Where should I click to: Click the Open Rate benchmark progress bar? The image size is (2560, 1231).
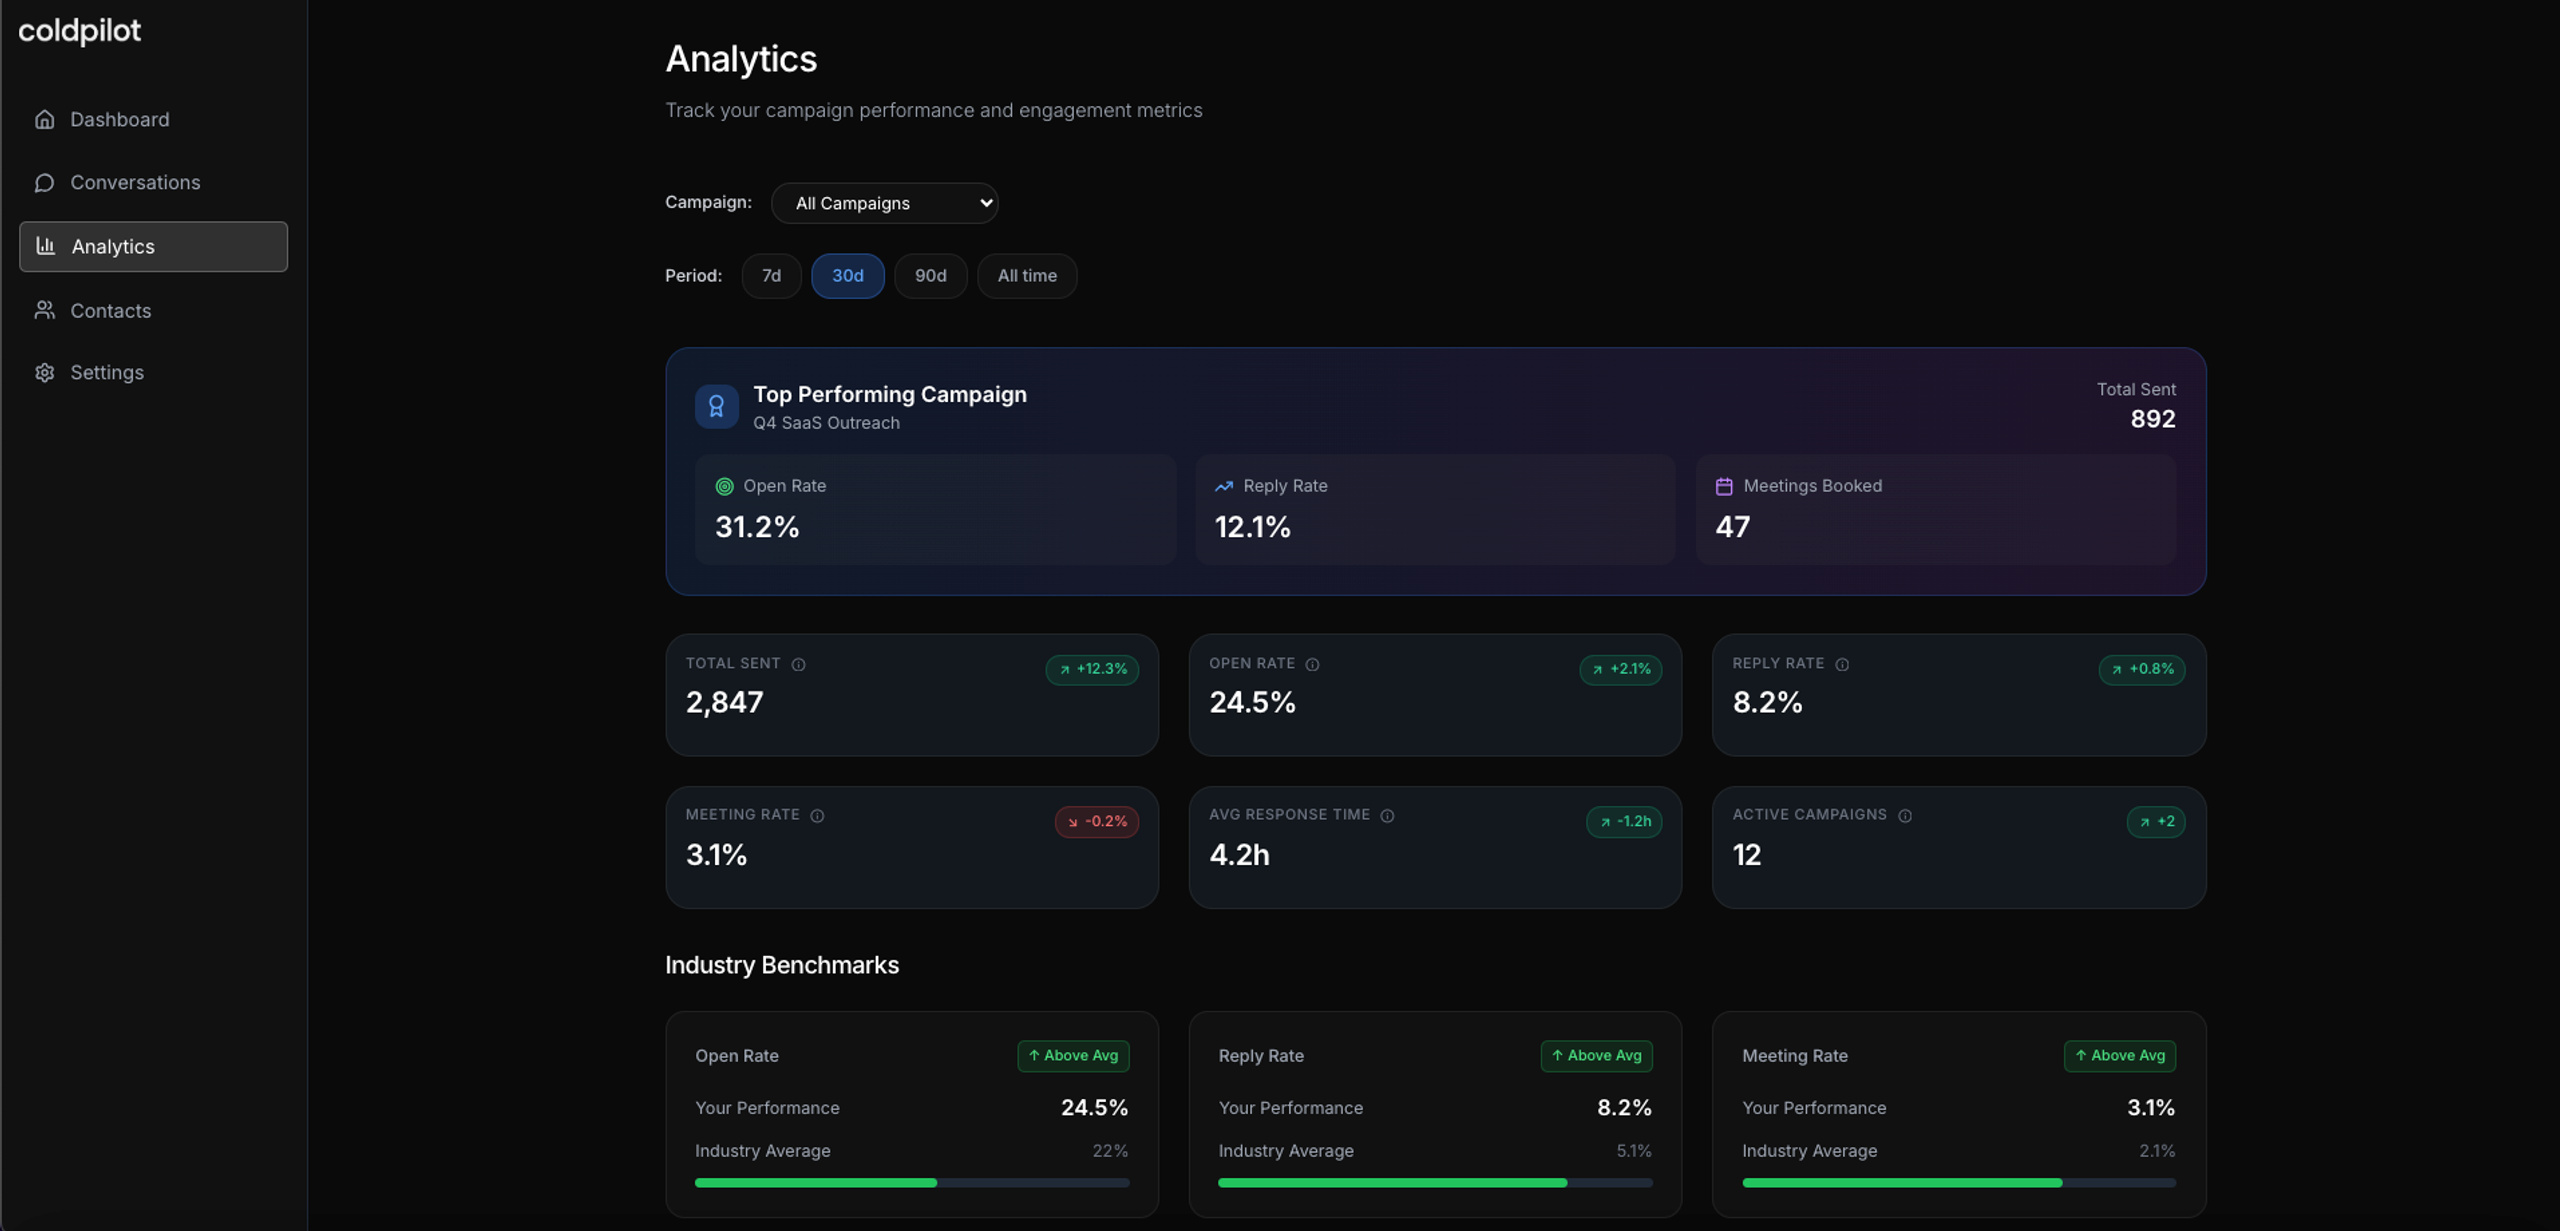[x=912, y=1183]
